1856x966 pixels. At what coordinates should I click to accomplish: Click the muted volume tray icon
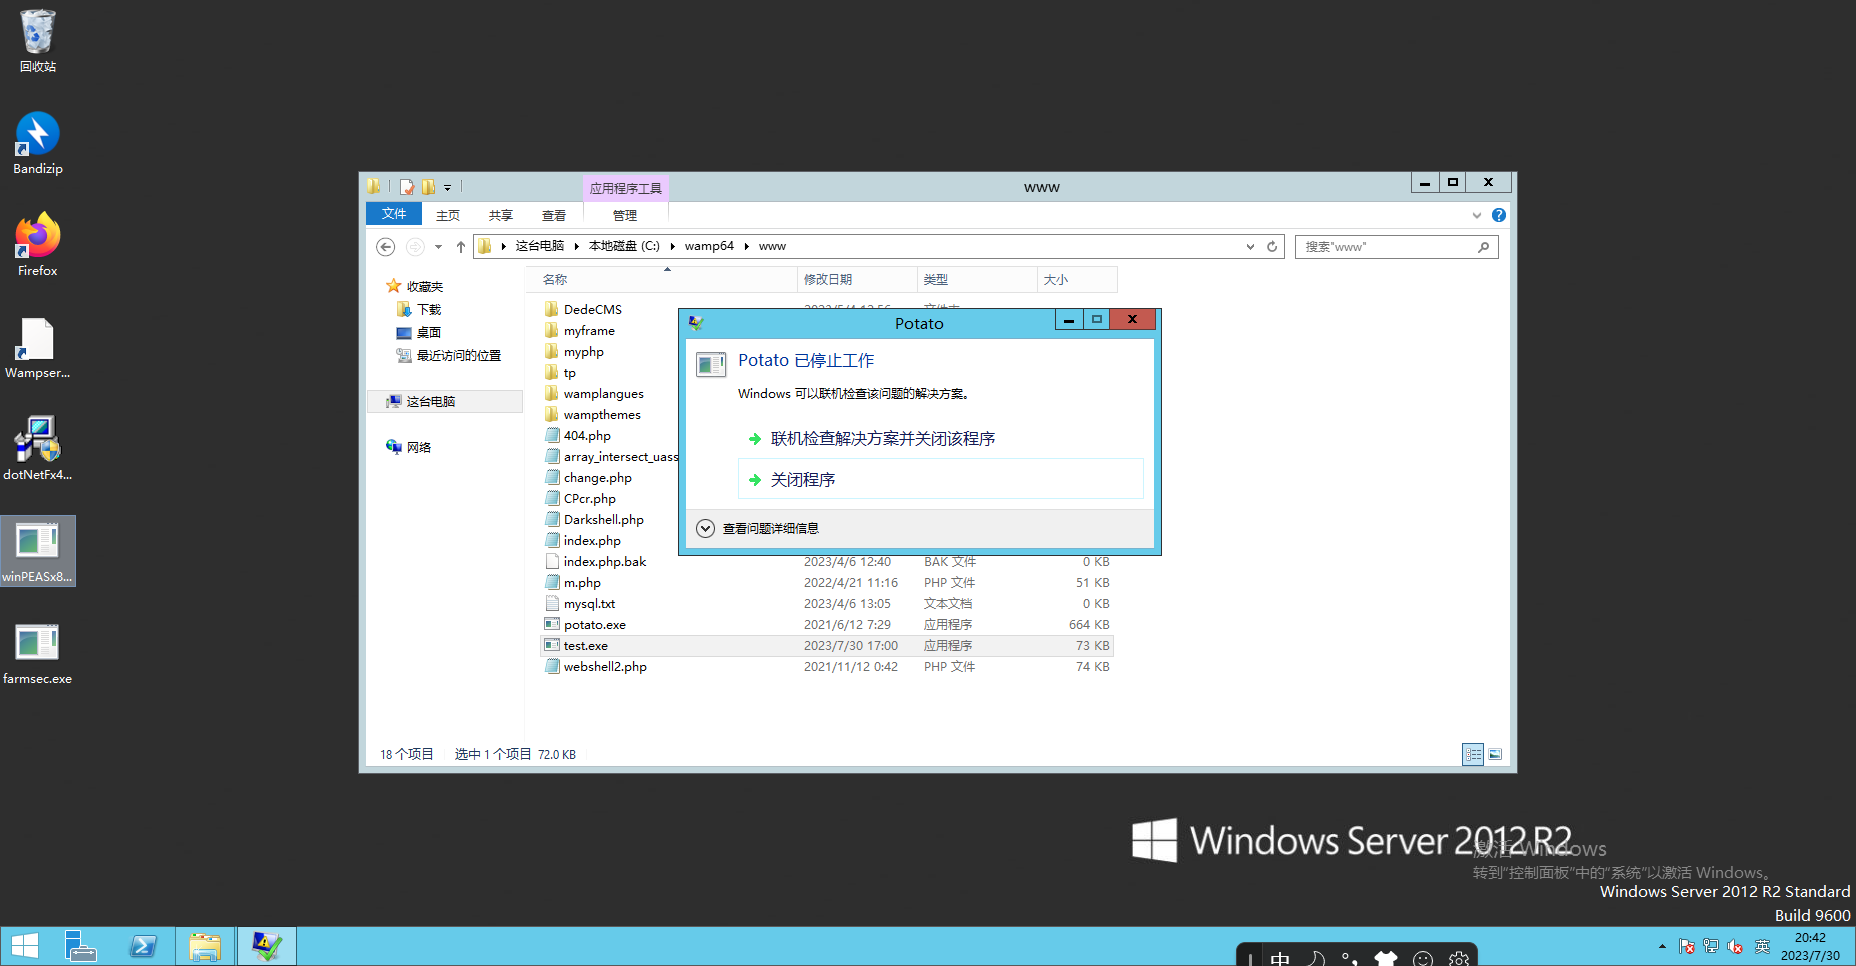click(x=1735, y=946)
